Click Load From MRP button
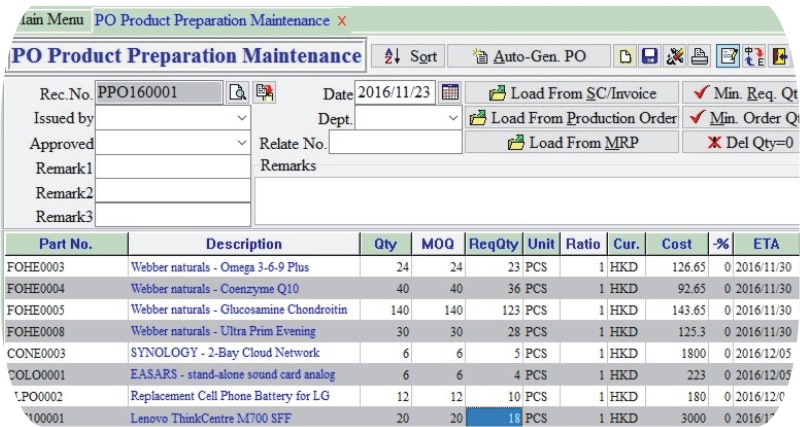Image resolution: width=800 pixels, height=427 pixels. [572, 142]
